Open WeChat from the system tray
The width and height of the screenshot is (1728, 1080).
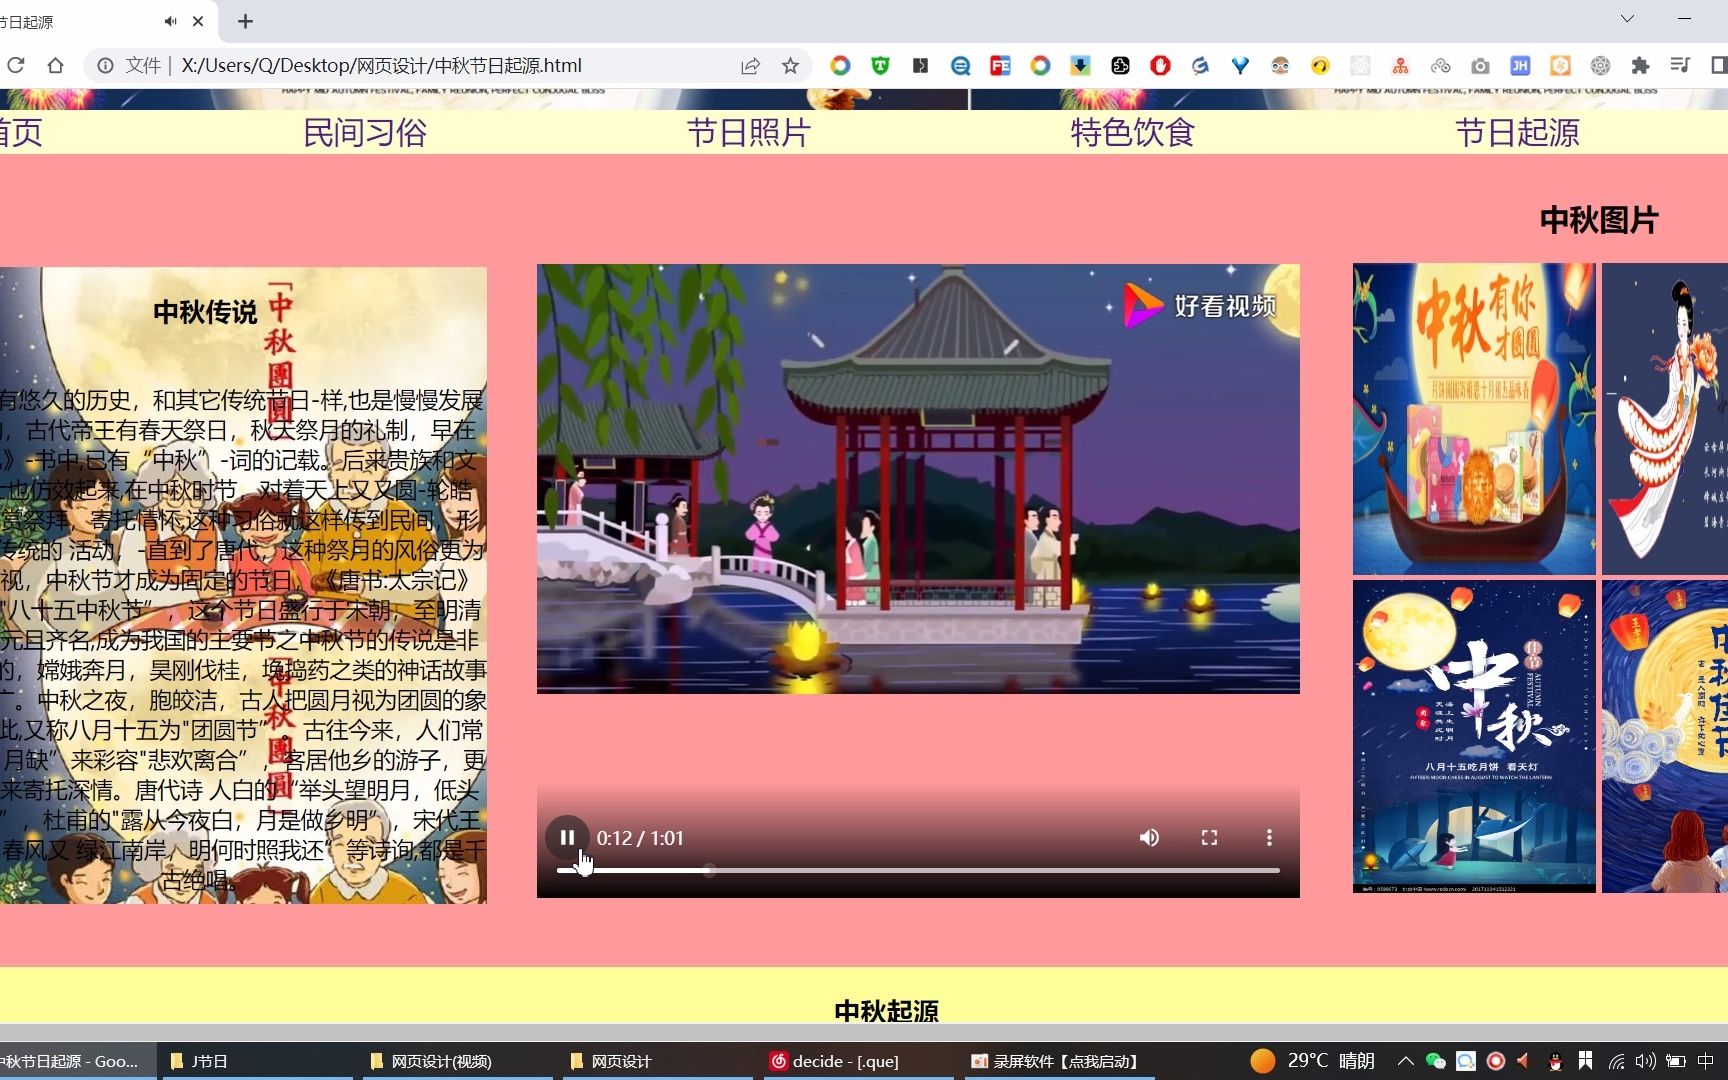(1435, 1060)
